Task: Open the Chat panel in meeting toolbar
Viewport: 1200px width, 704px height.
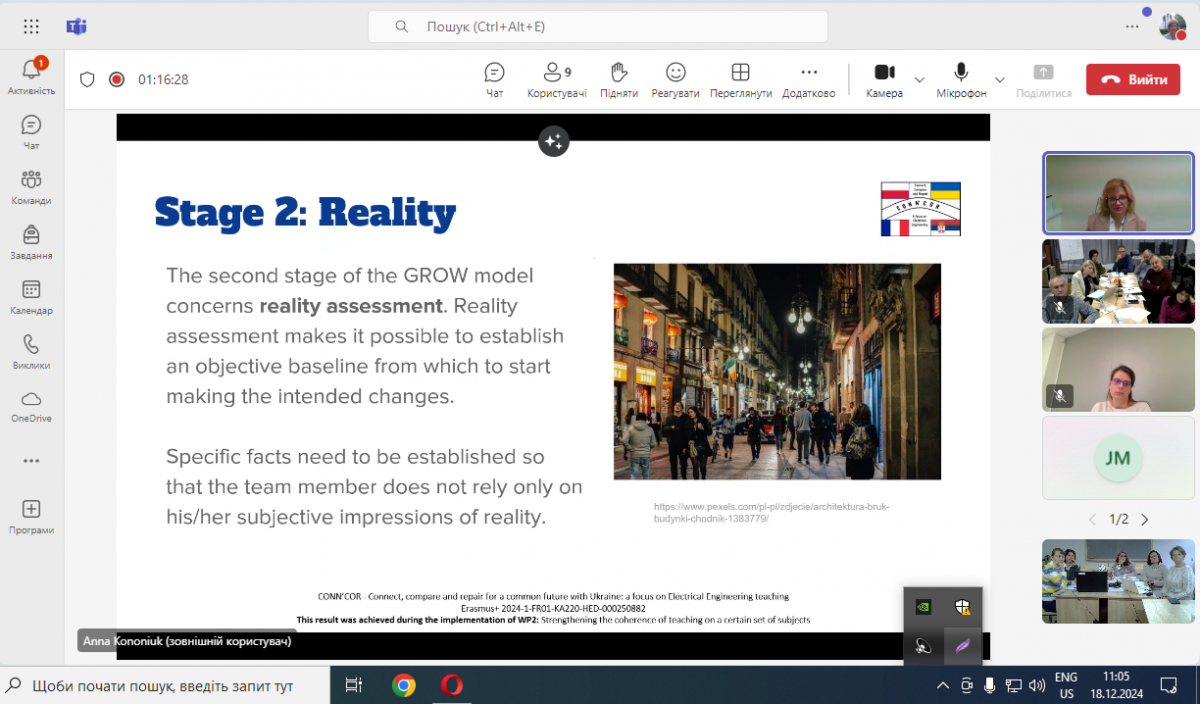Action: (494, 79)
